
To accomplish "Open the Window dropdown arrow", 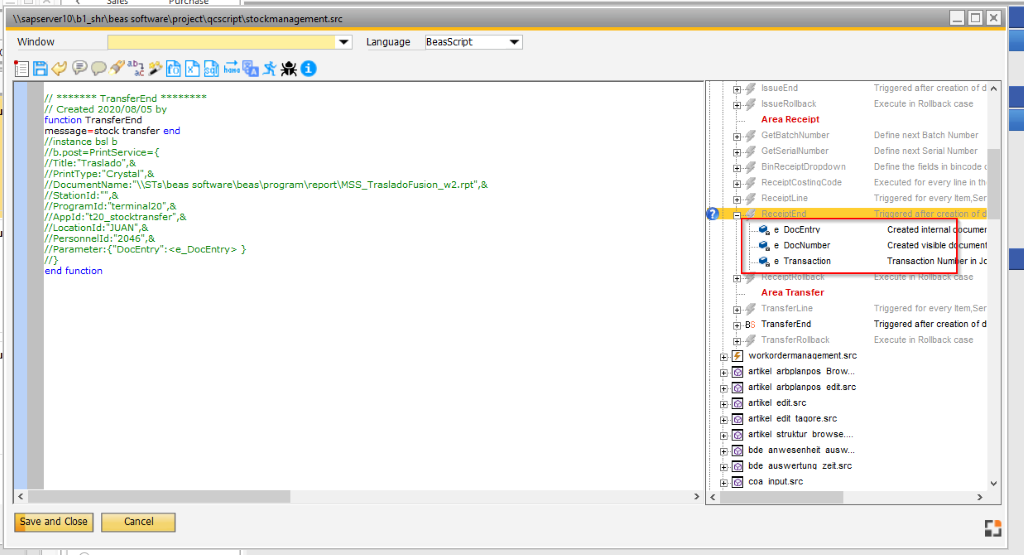I will [x=344, y=42].
